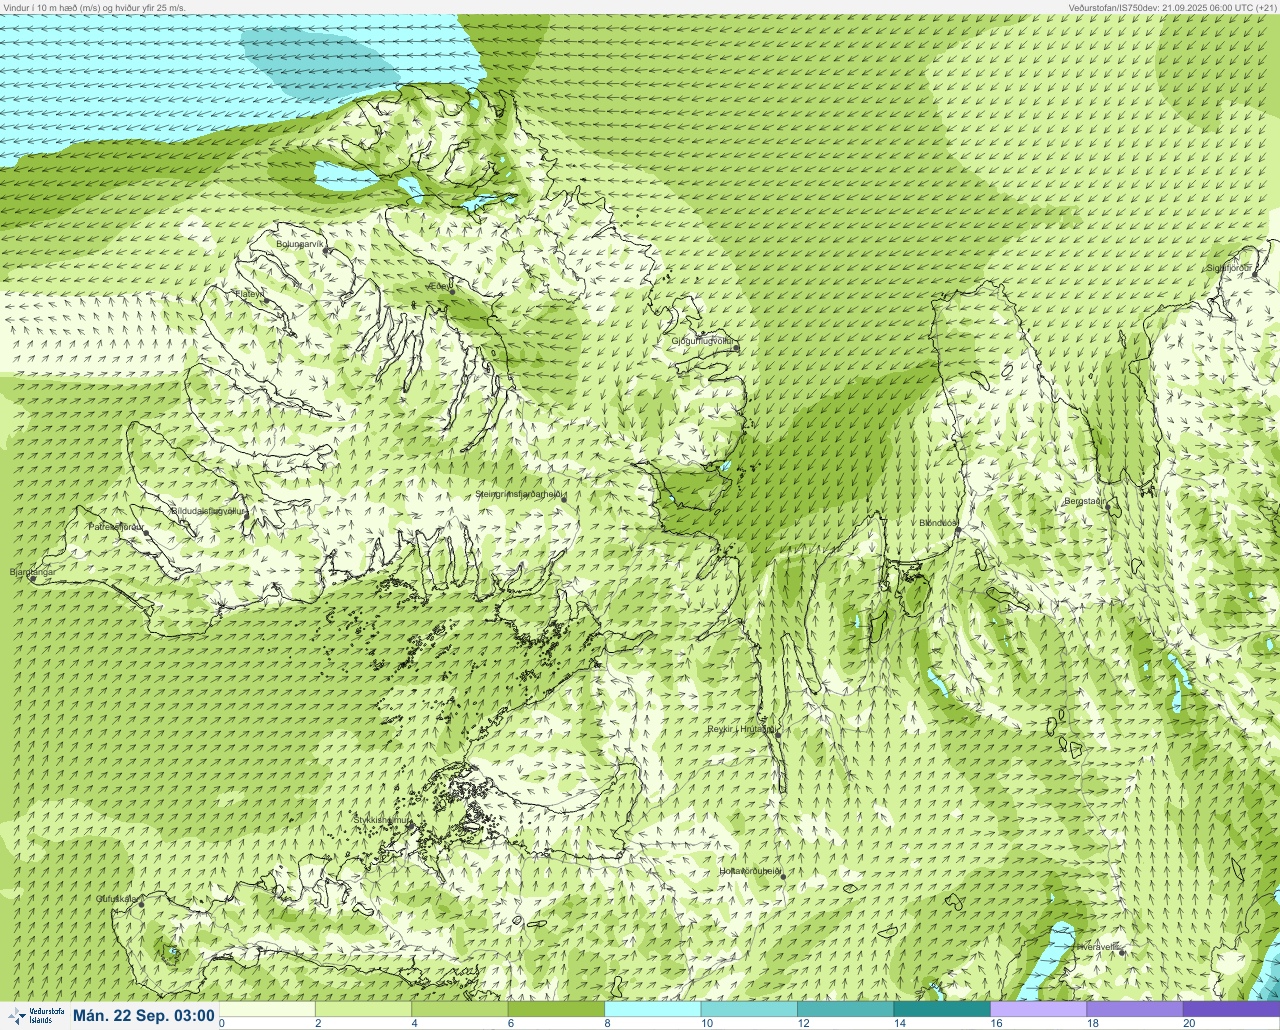Click the Holtavörðuheiði station label
The height and width of the screenshot is (1030, 1280).
click(x=749, y=871)
